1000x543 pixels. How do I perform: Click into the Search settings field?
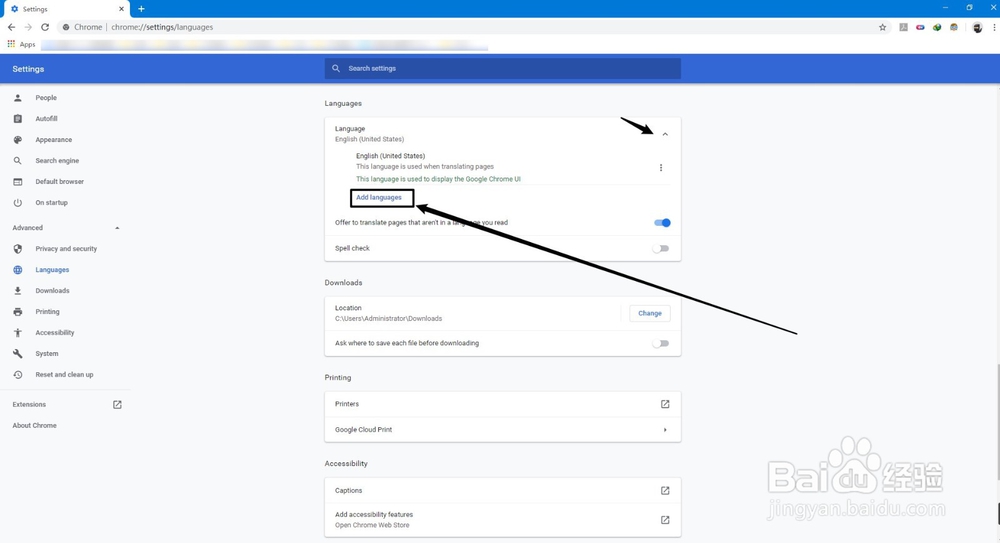pos(503,68)
